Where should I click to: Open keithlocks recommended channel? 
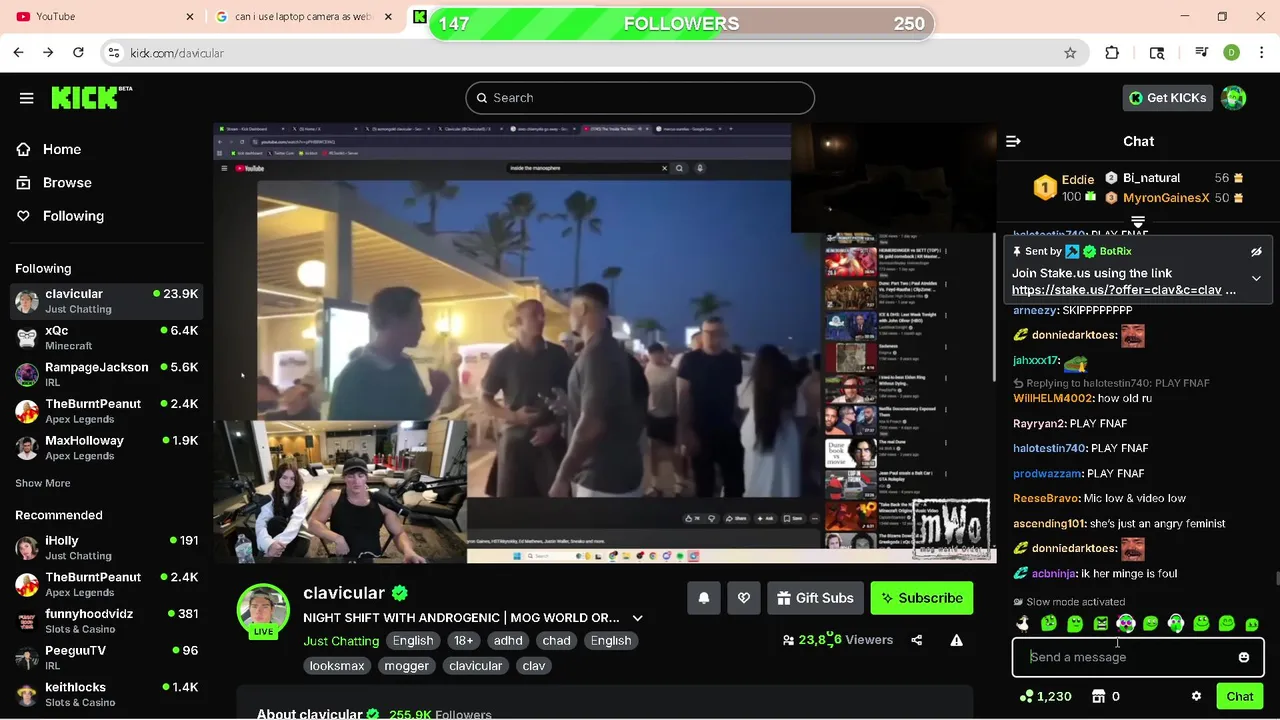click(106, 694)
